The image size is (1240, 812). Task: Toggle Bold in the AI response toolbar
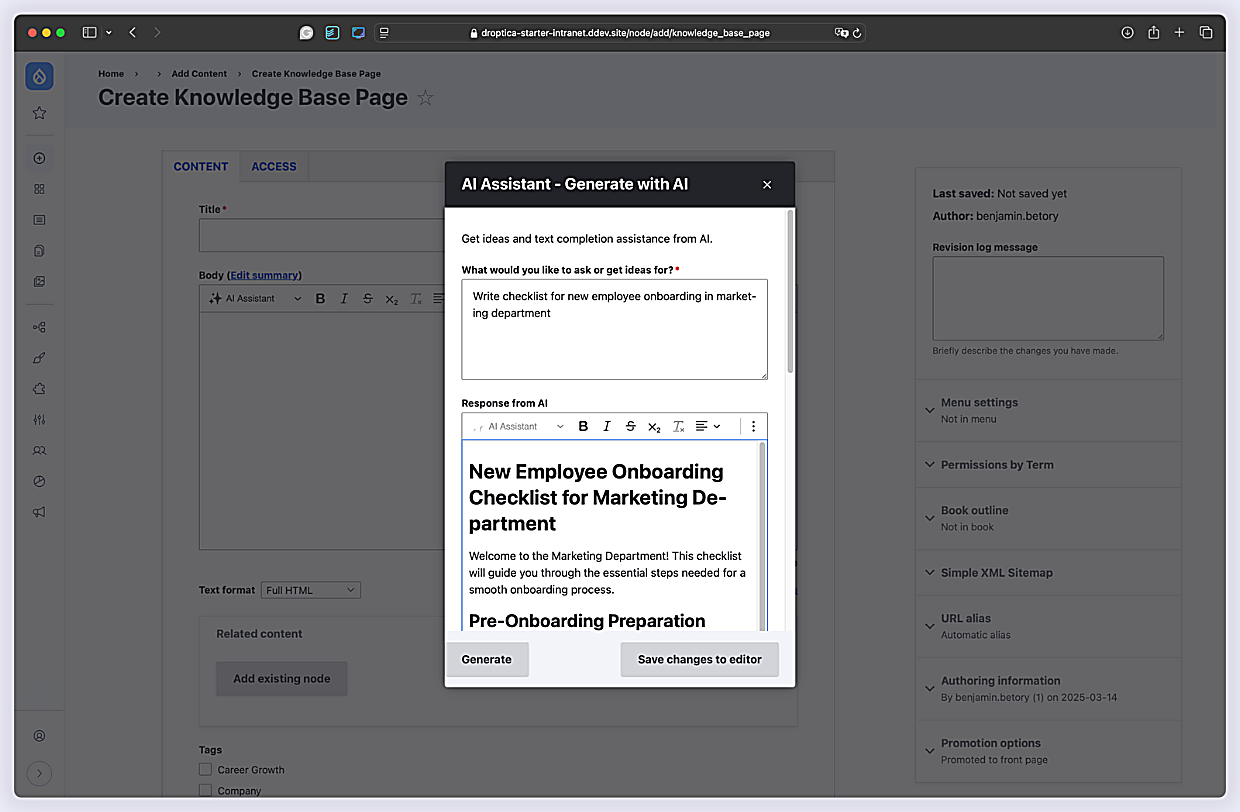click(x=583, y=426)
